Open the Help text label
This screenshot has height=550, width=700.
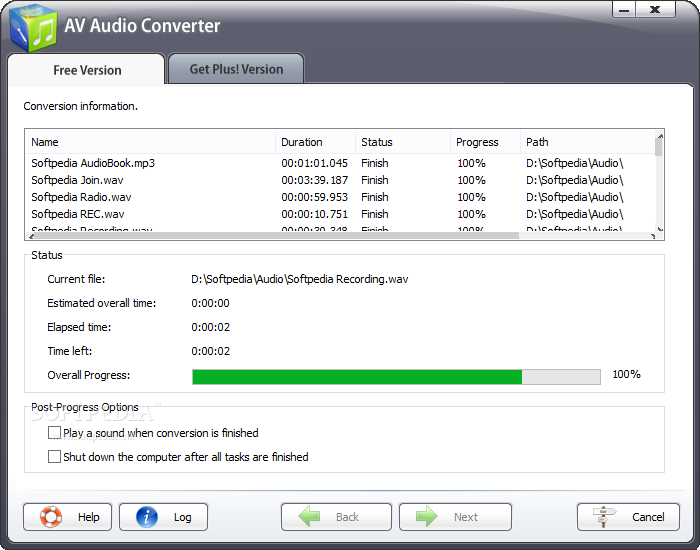(x=88, y=517)
